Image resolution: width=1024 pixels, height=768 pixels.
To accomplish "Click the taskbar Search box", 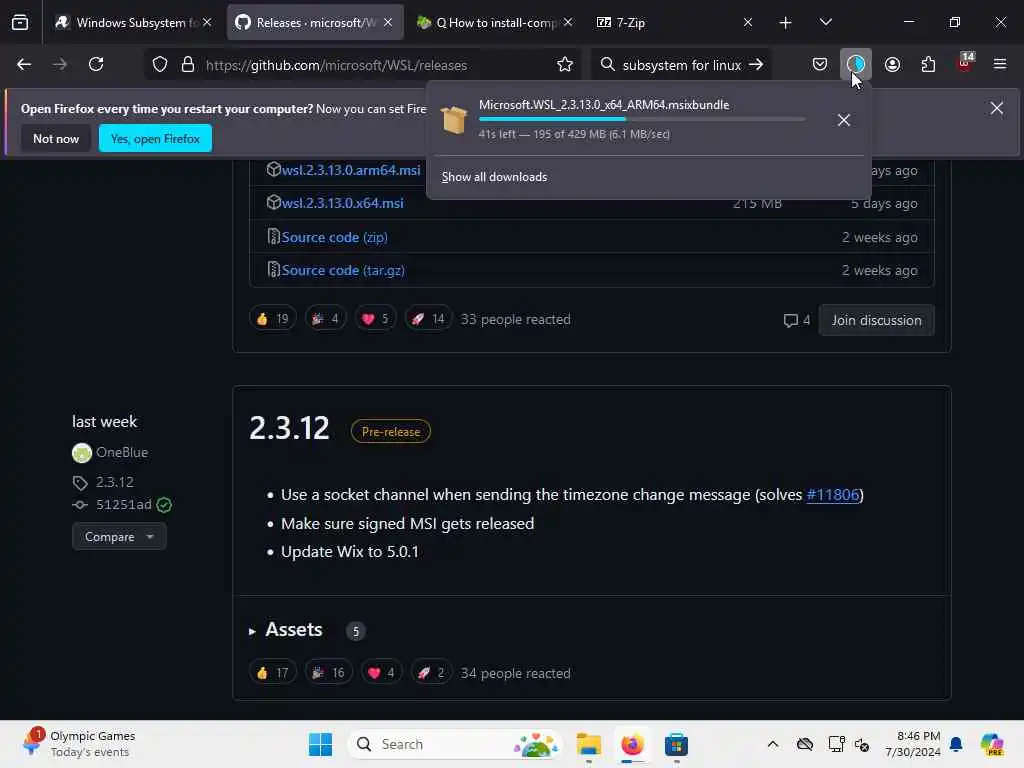I will tap(455, 744).
